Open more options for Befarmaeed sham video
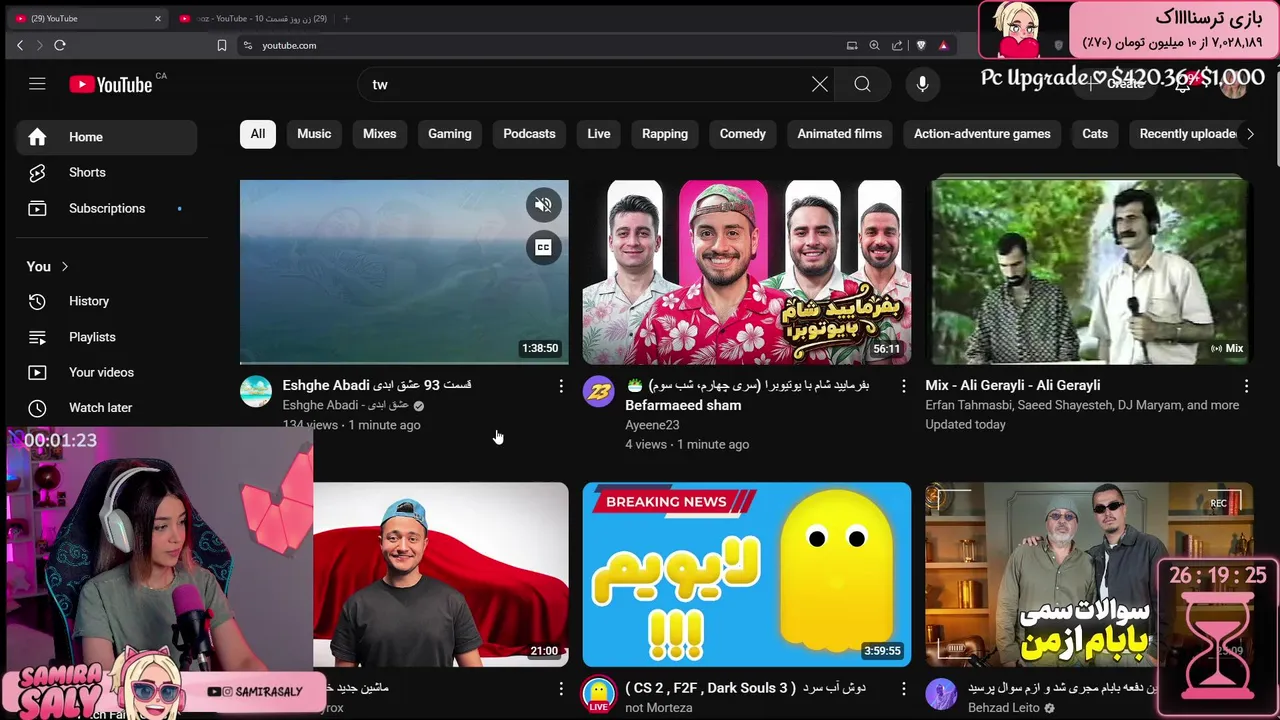The image size is (1280, 720). pos(904,386)
